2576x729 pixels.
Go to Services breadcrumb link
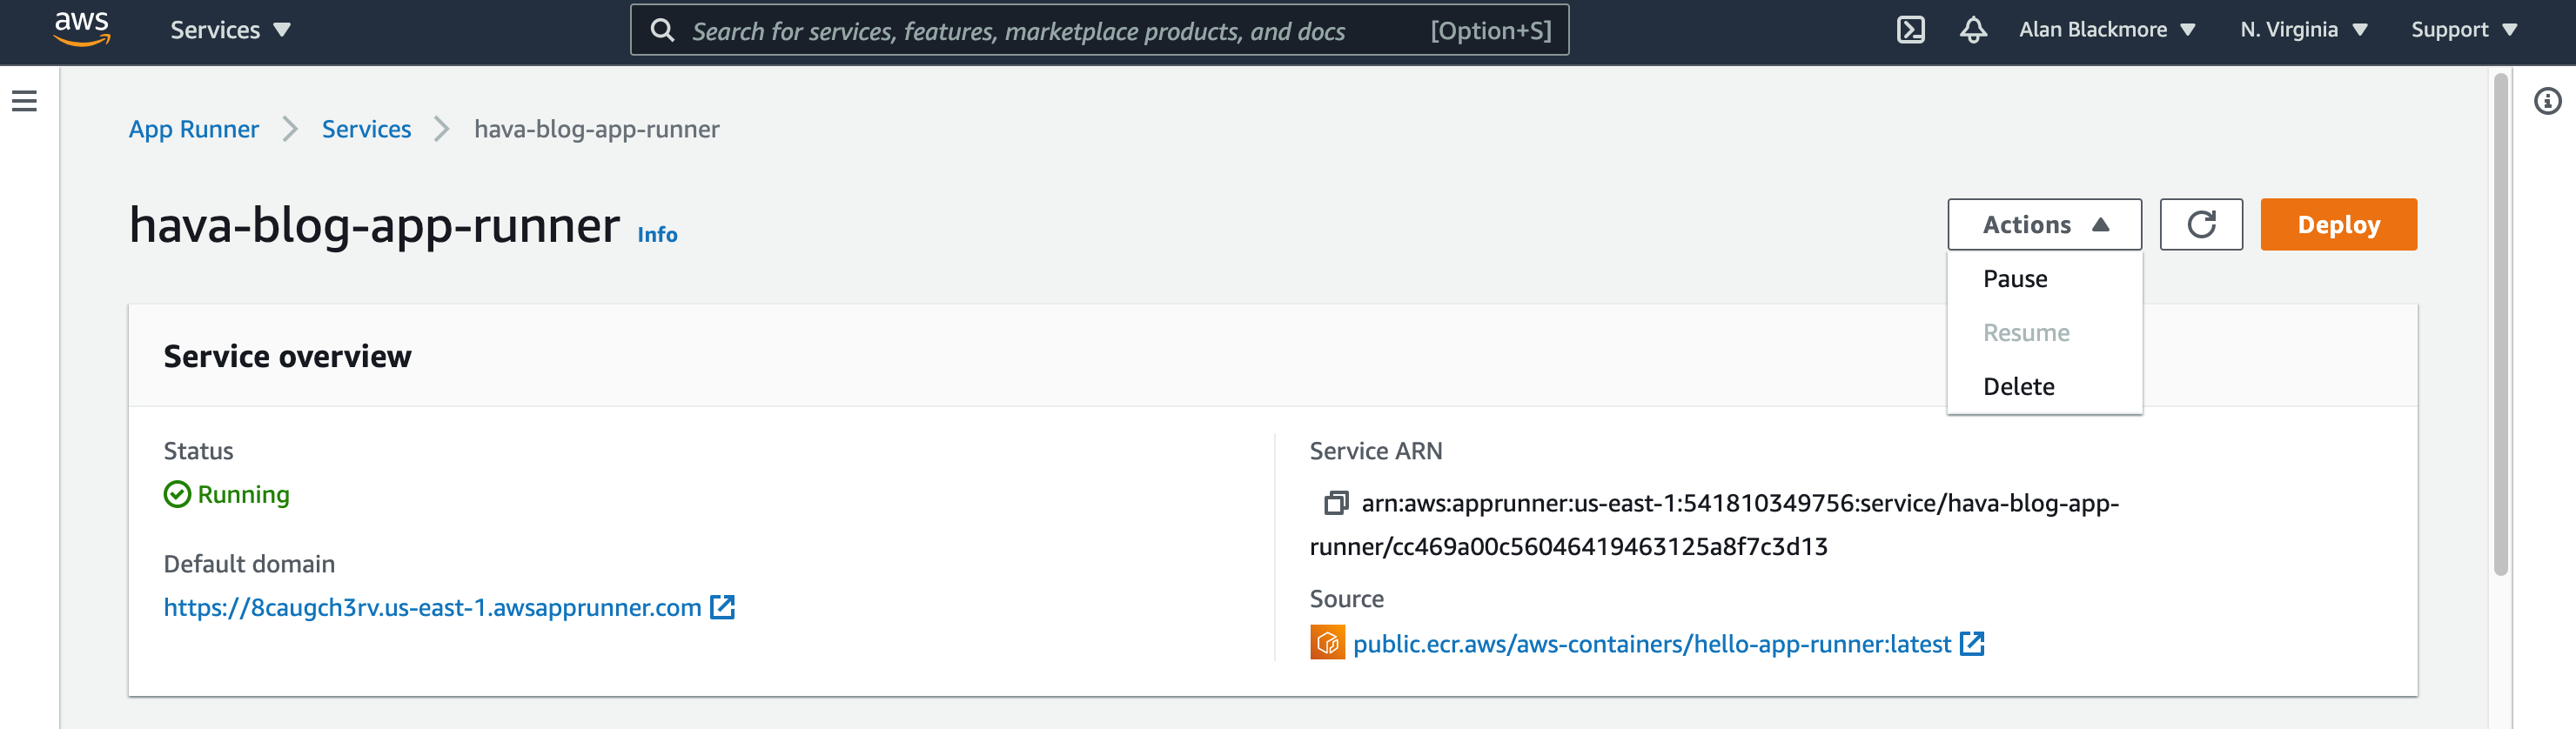[x=366, y=129]
